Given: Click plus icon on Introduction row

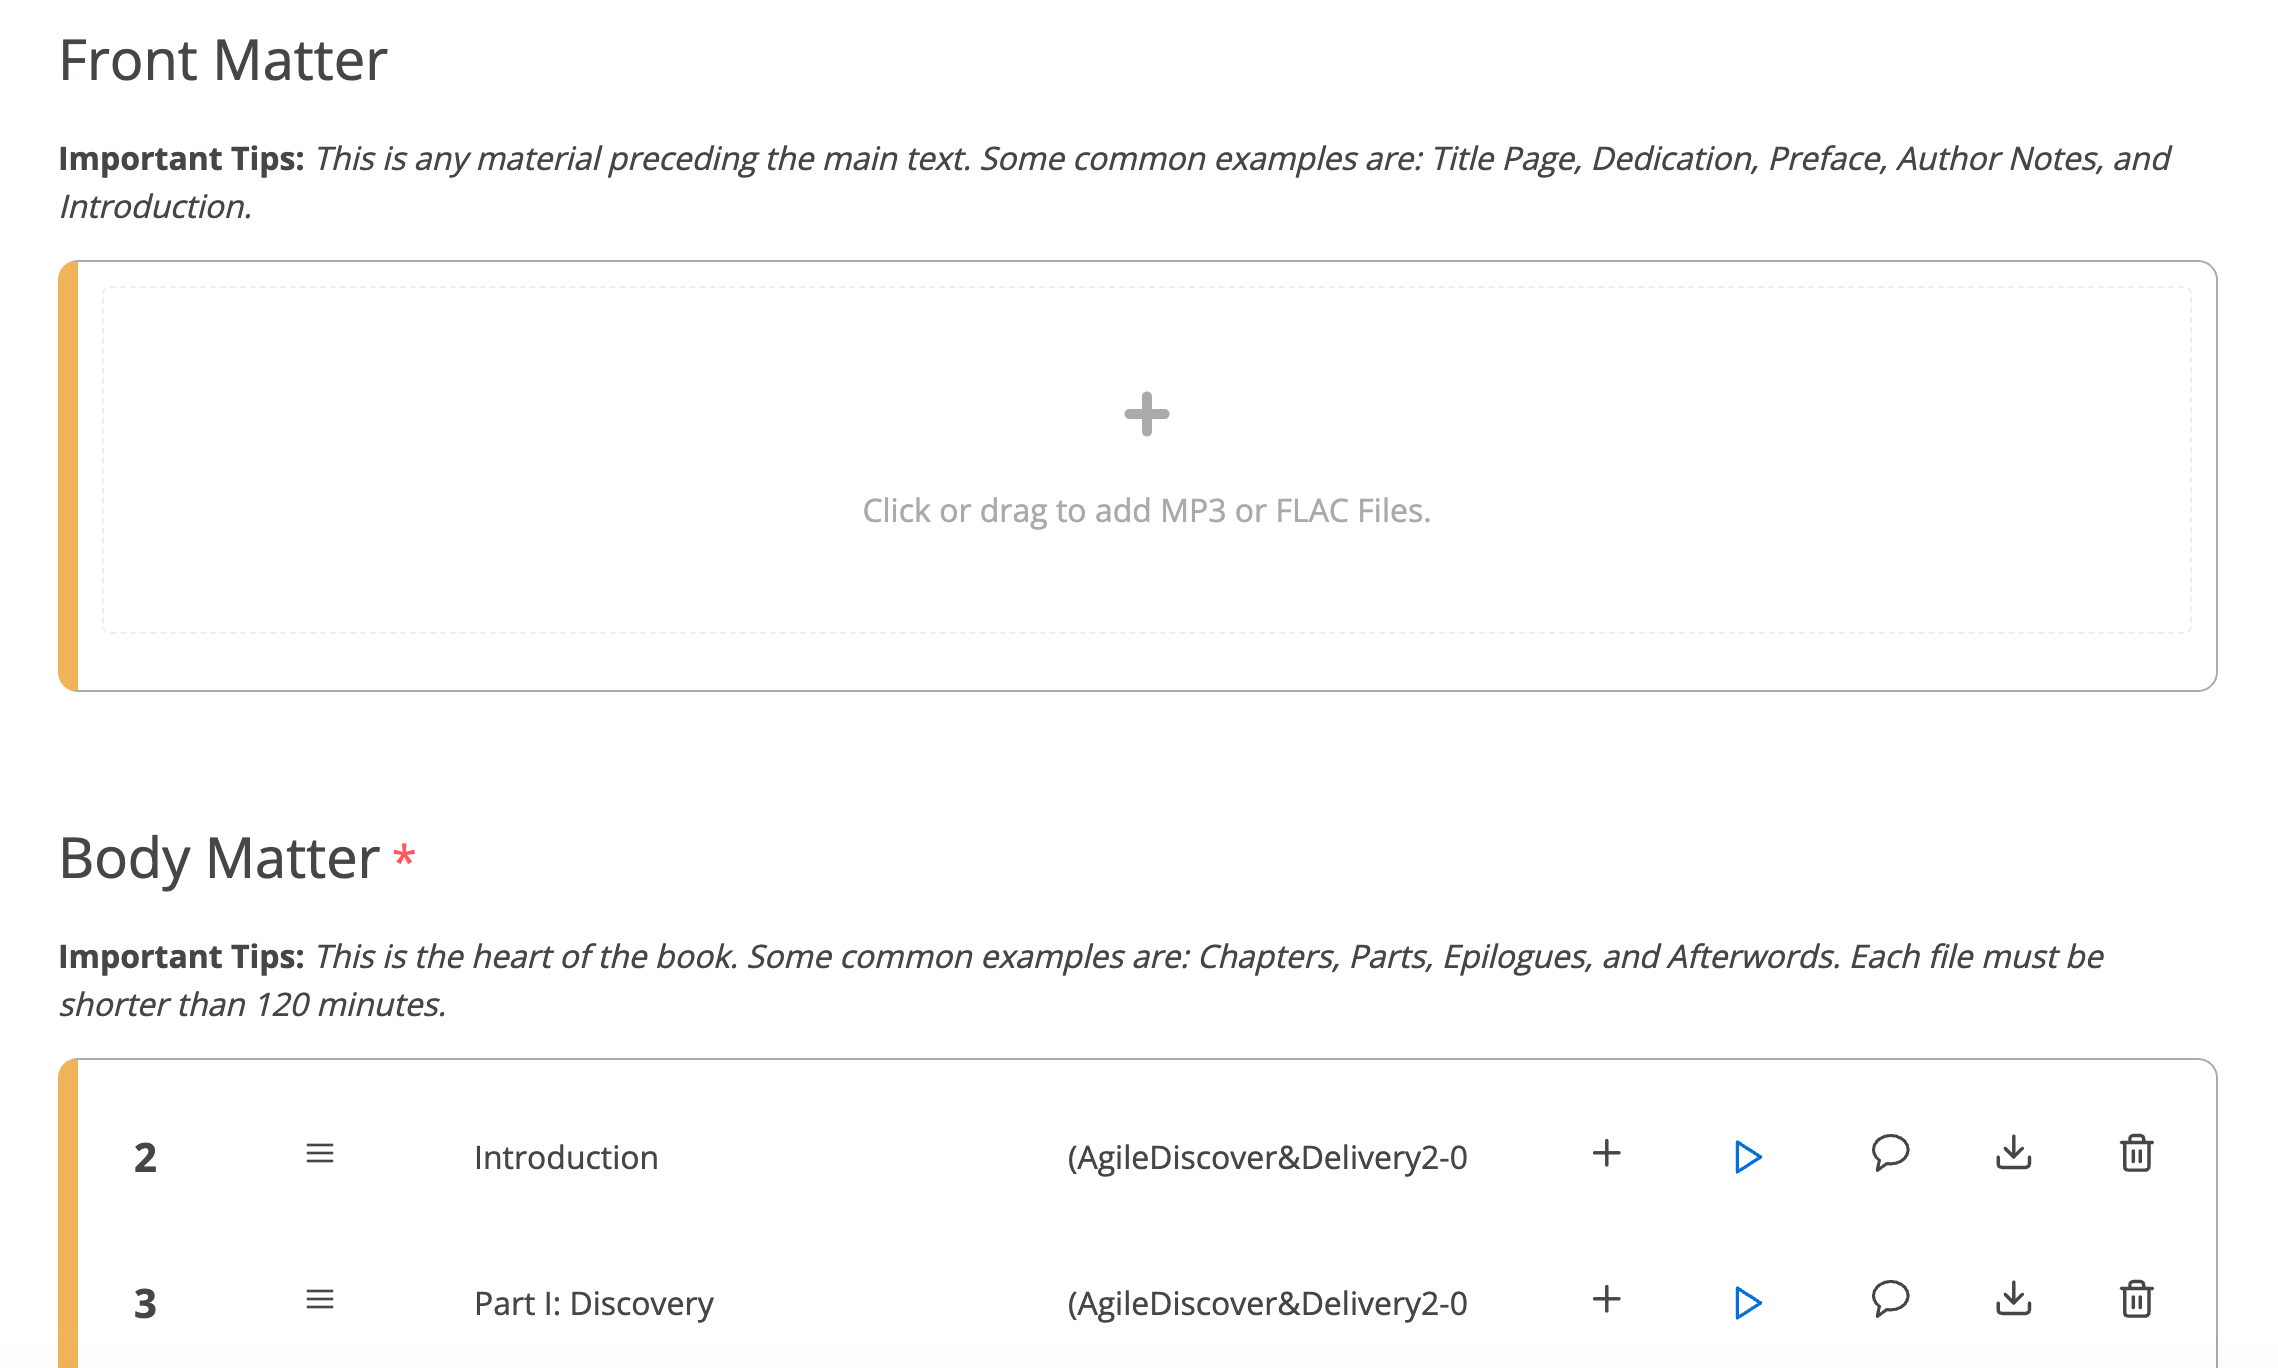Looking at the screenshot, I should (x=1606, y=1153).
